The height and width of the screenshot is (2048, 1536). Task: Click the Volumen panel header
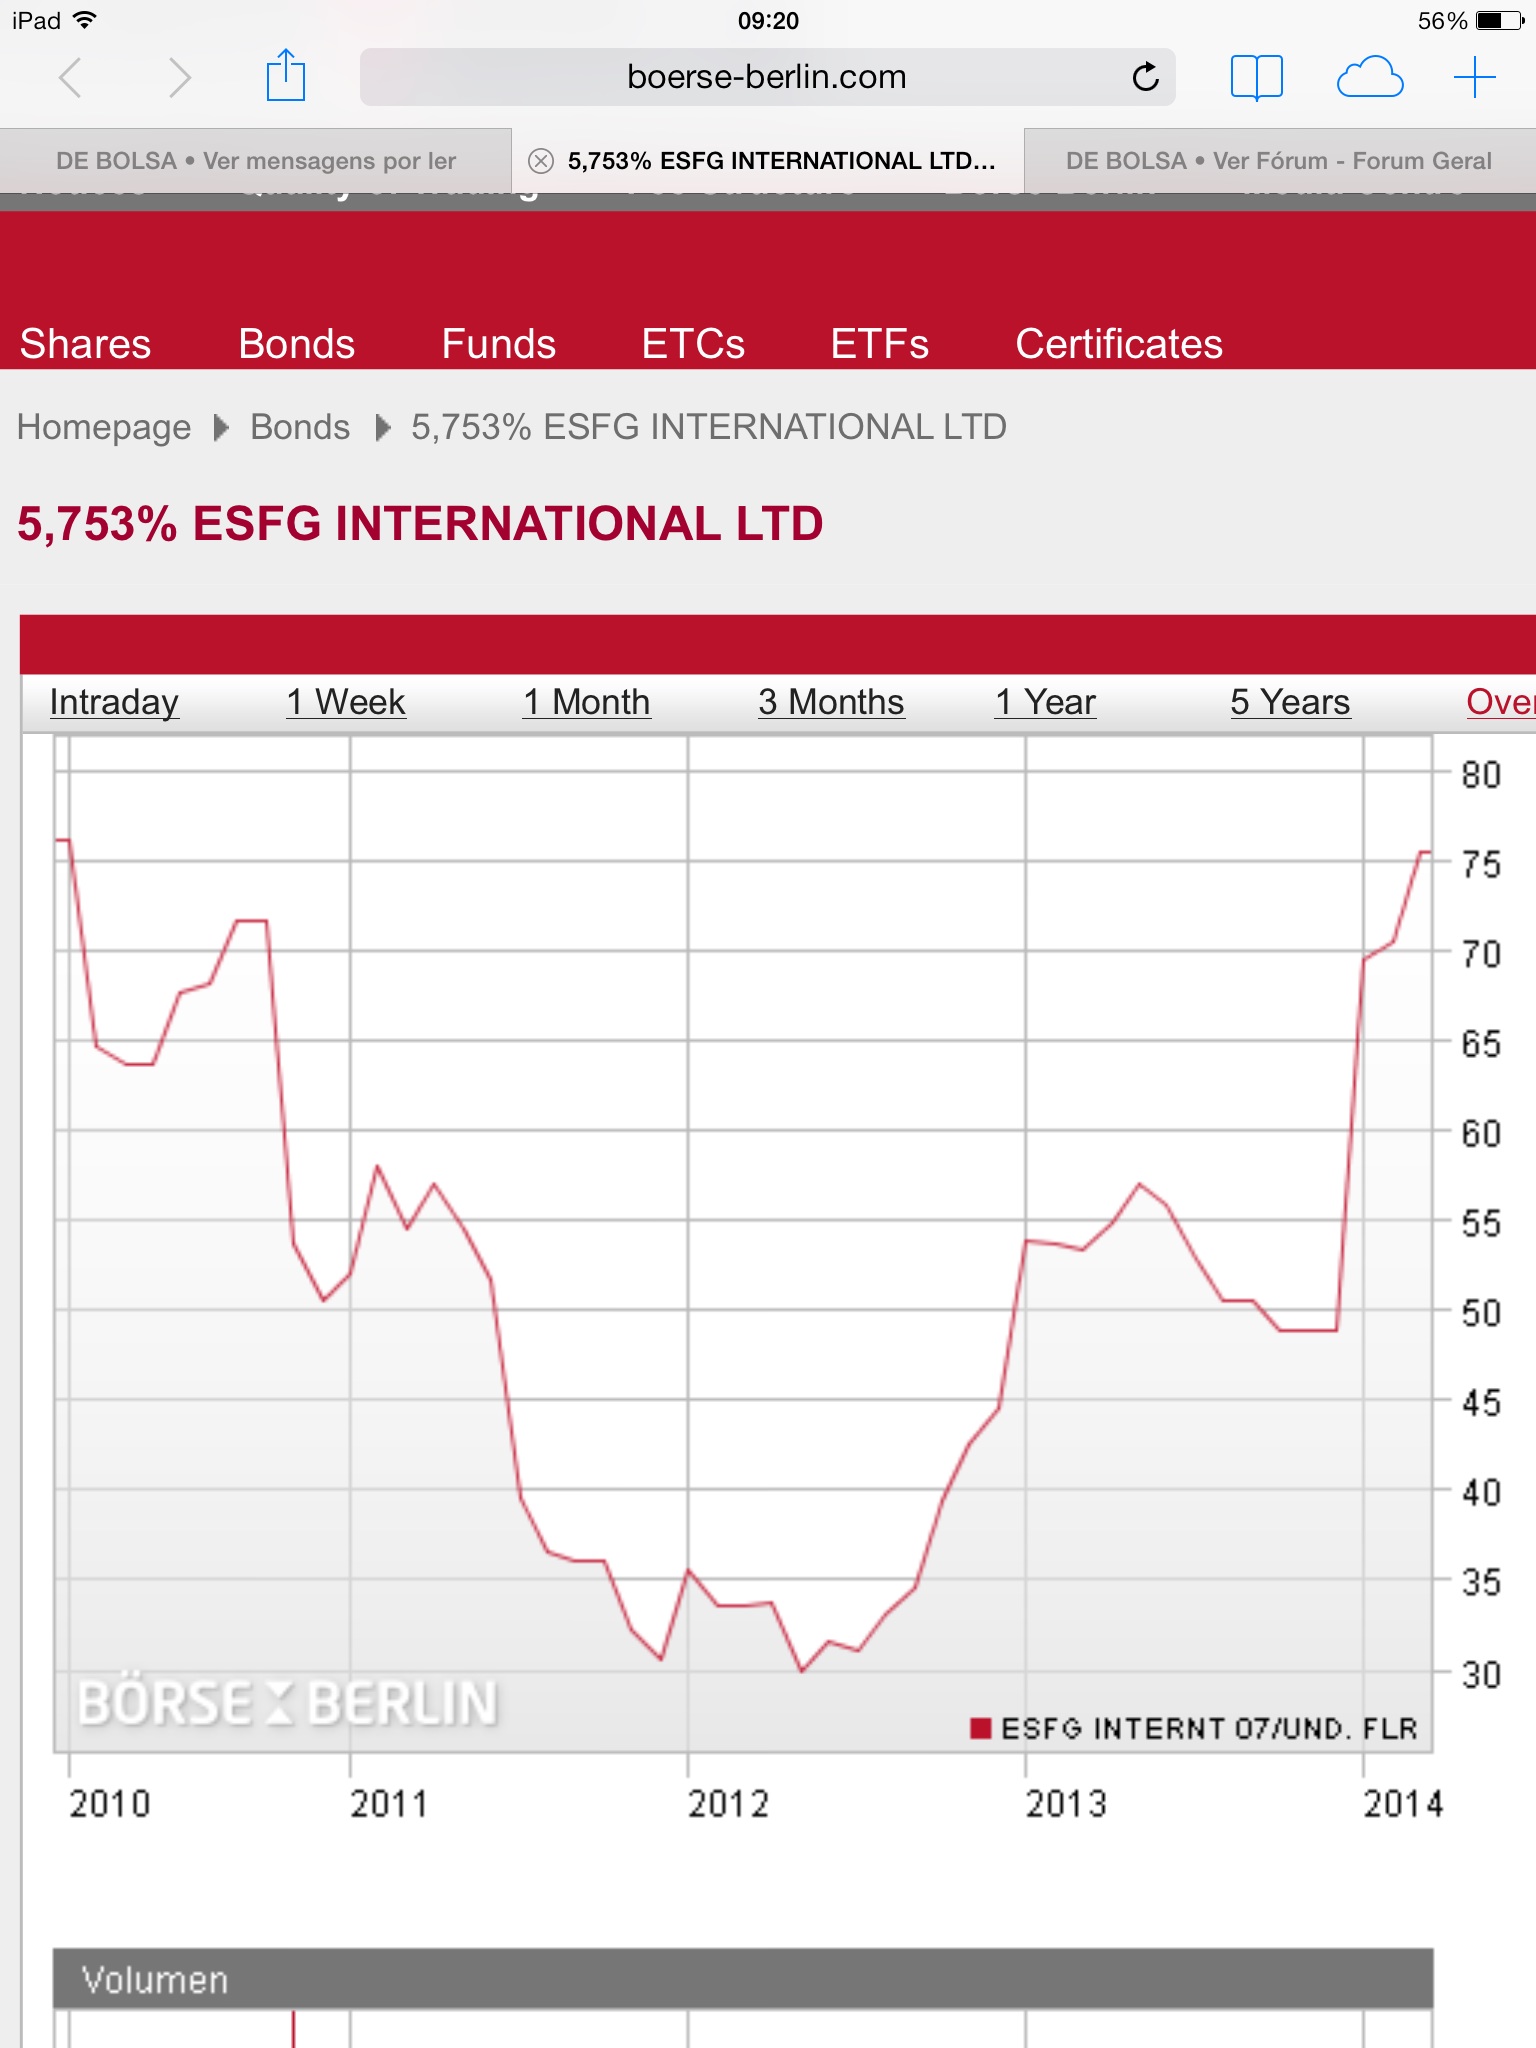tap(743, 1979)
